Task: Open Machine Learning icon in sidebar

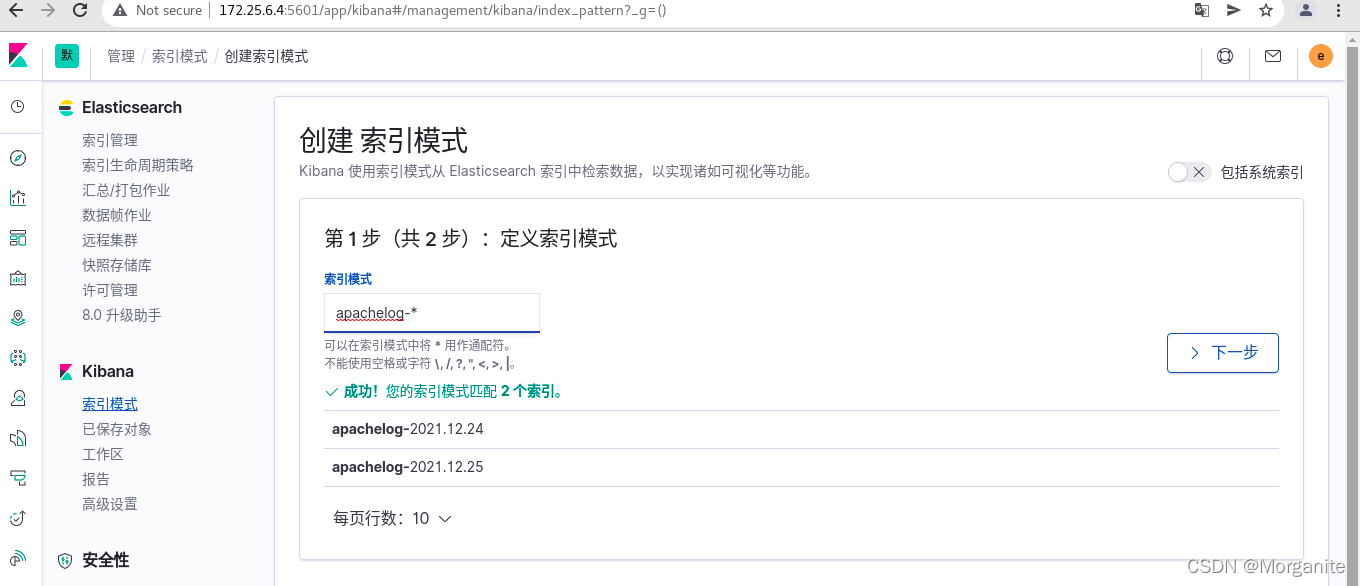Action: pyautogui.click(x=18, y=358)
